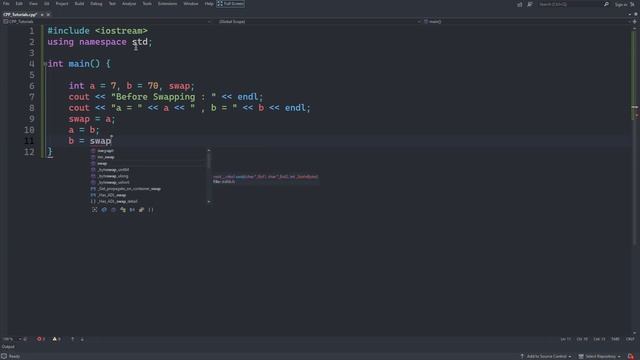Screen dimensions: 640x360
Task: Click the warning count indicator
Action: point(56,339)
